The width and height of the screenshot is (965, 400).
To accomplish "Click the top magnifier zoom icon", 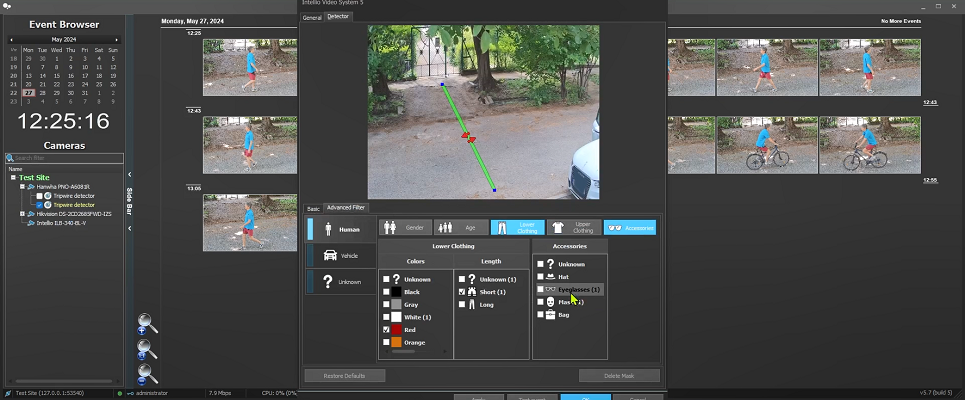I will [x=147, y=323].
